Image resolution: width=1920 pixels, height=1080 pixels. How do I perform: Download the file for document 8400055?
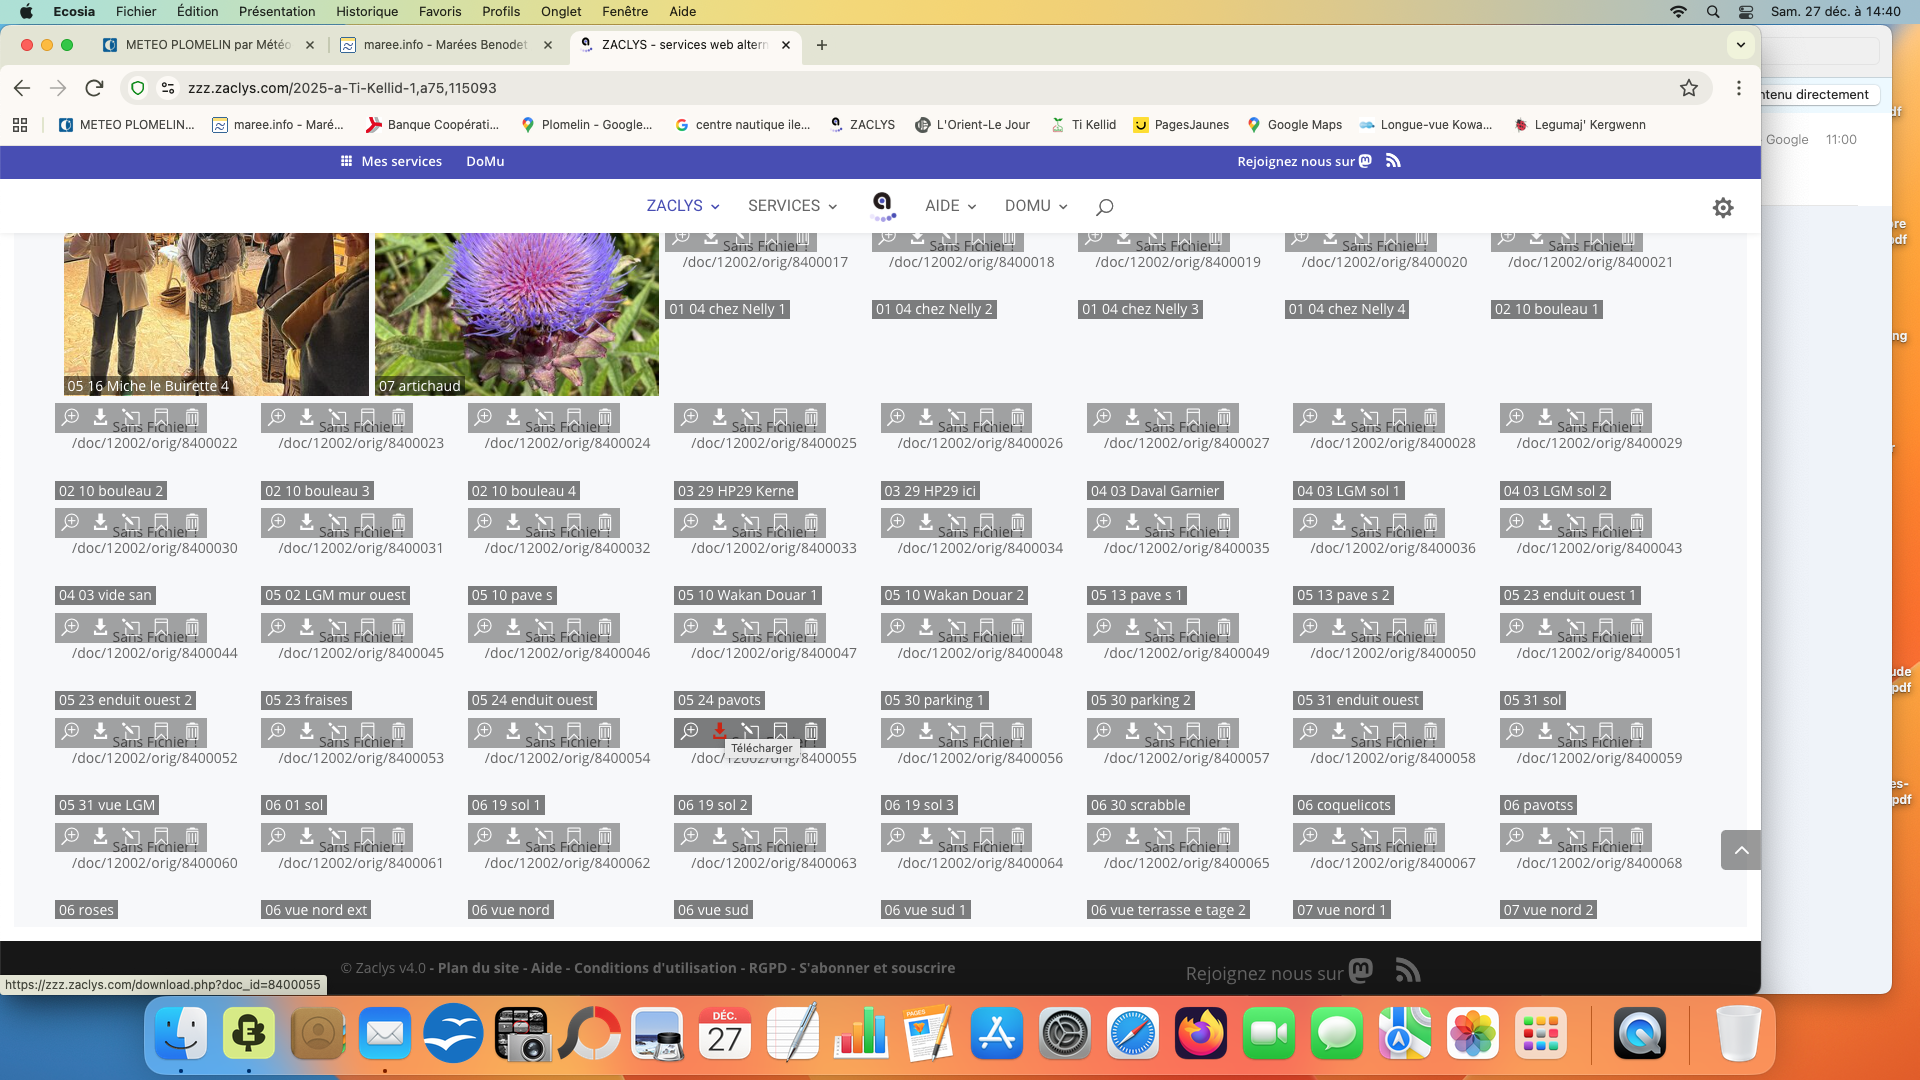719,731
